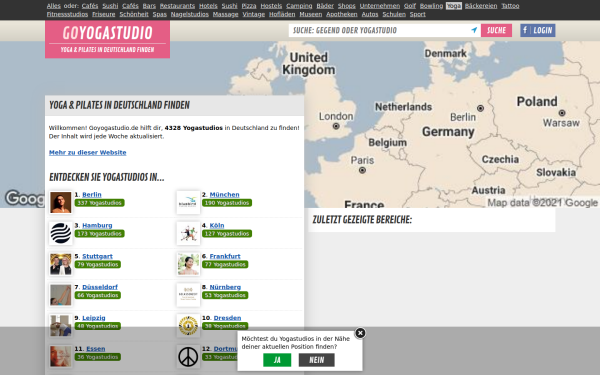Click the JA button to allow location

pos(277,360)
